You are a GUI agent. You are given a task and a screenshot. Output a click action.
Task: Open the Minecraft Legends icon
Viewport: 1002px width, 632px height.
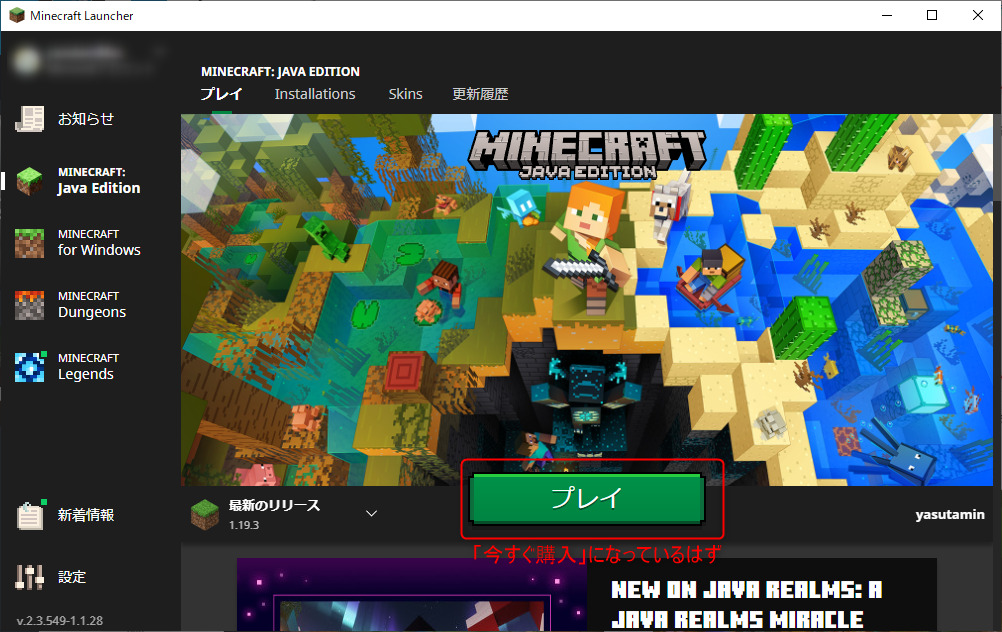(29, 367)
